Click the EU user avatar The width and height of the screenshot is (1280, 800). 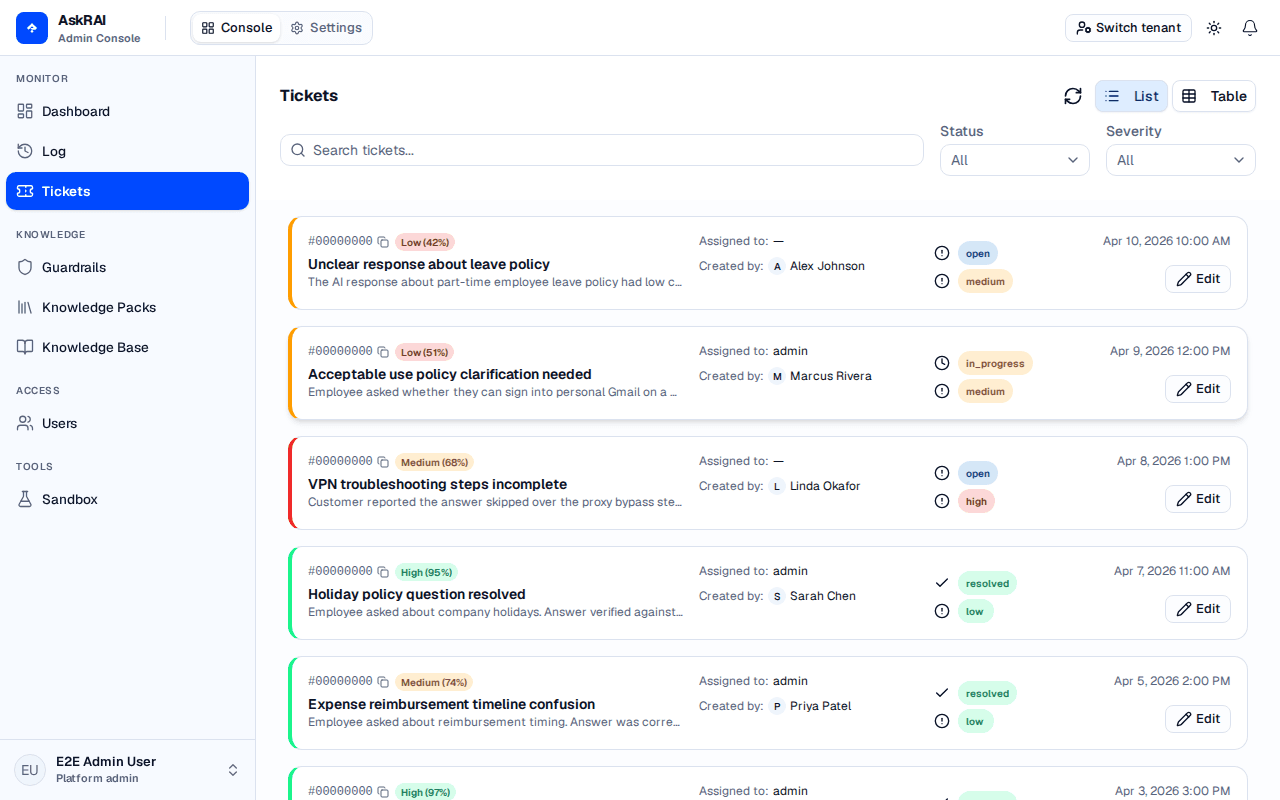(x=30, y=770)
